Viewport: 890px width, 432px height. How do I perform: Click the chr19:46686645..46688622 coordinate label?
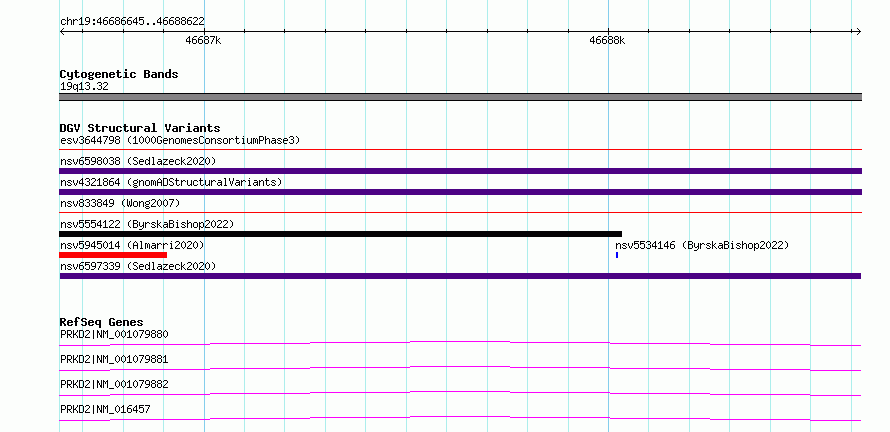(132, 22)
